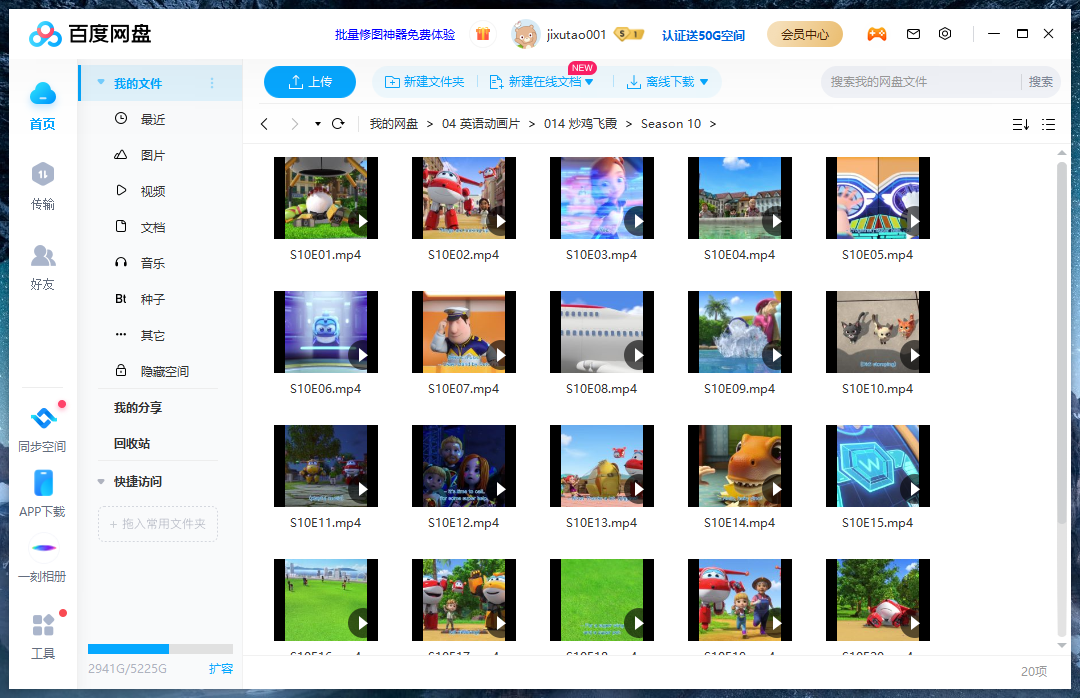Open 认证送50G空间 link

tap(703, 35)
